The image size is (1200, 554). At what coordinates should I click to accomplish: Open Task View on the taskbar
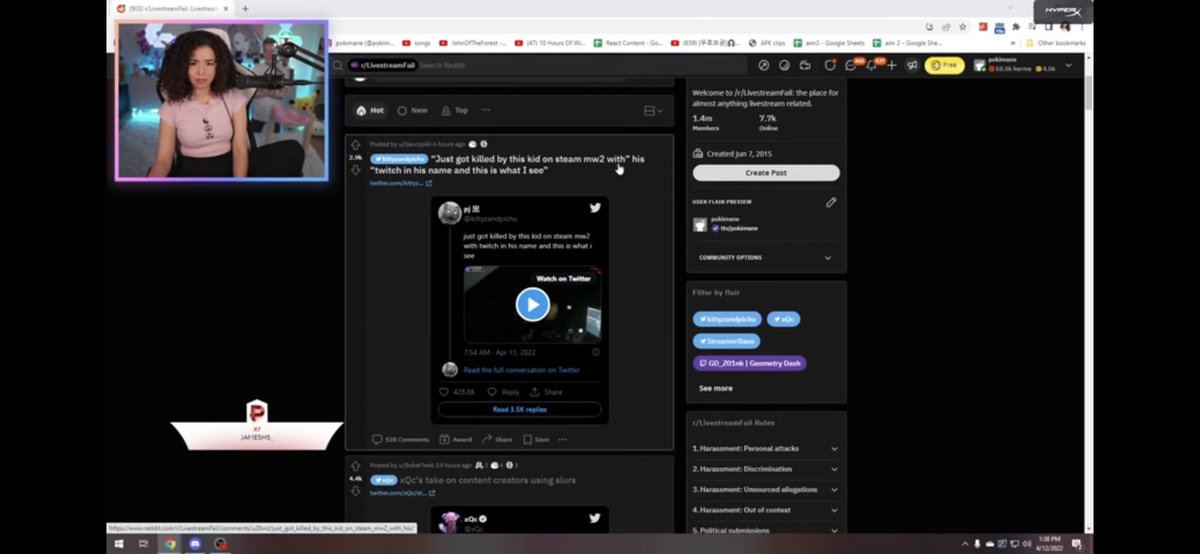point(143,544)
